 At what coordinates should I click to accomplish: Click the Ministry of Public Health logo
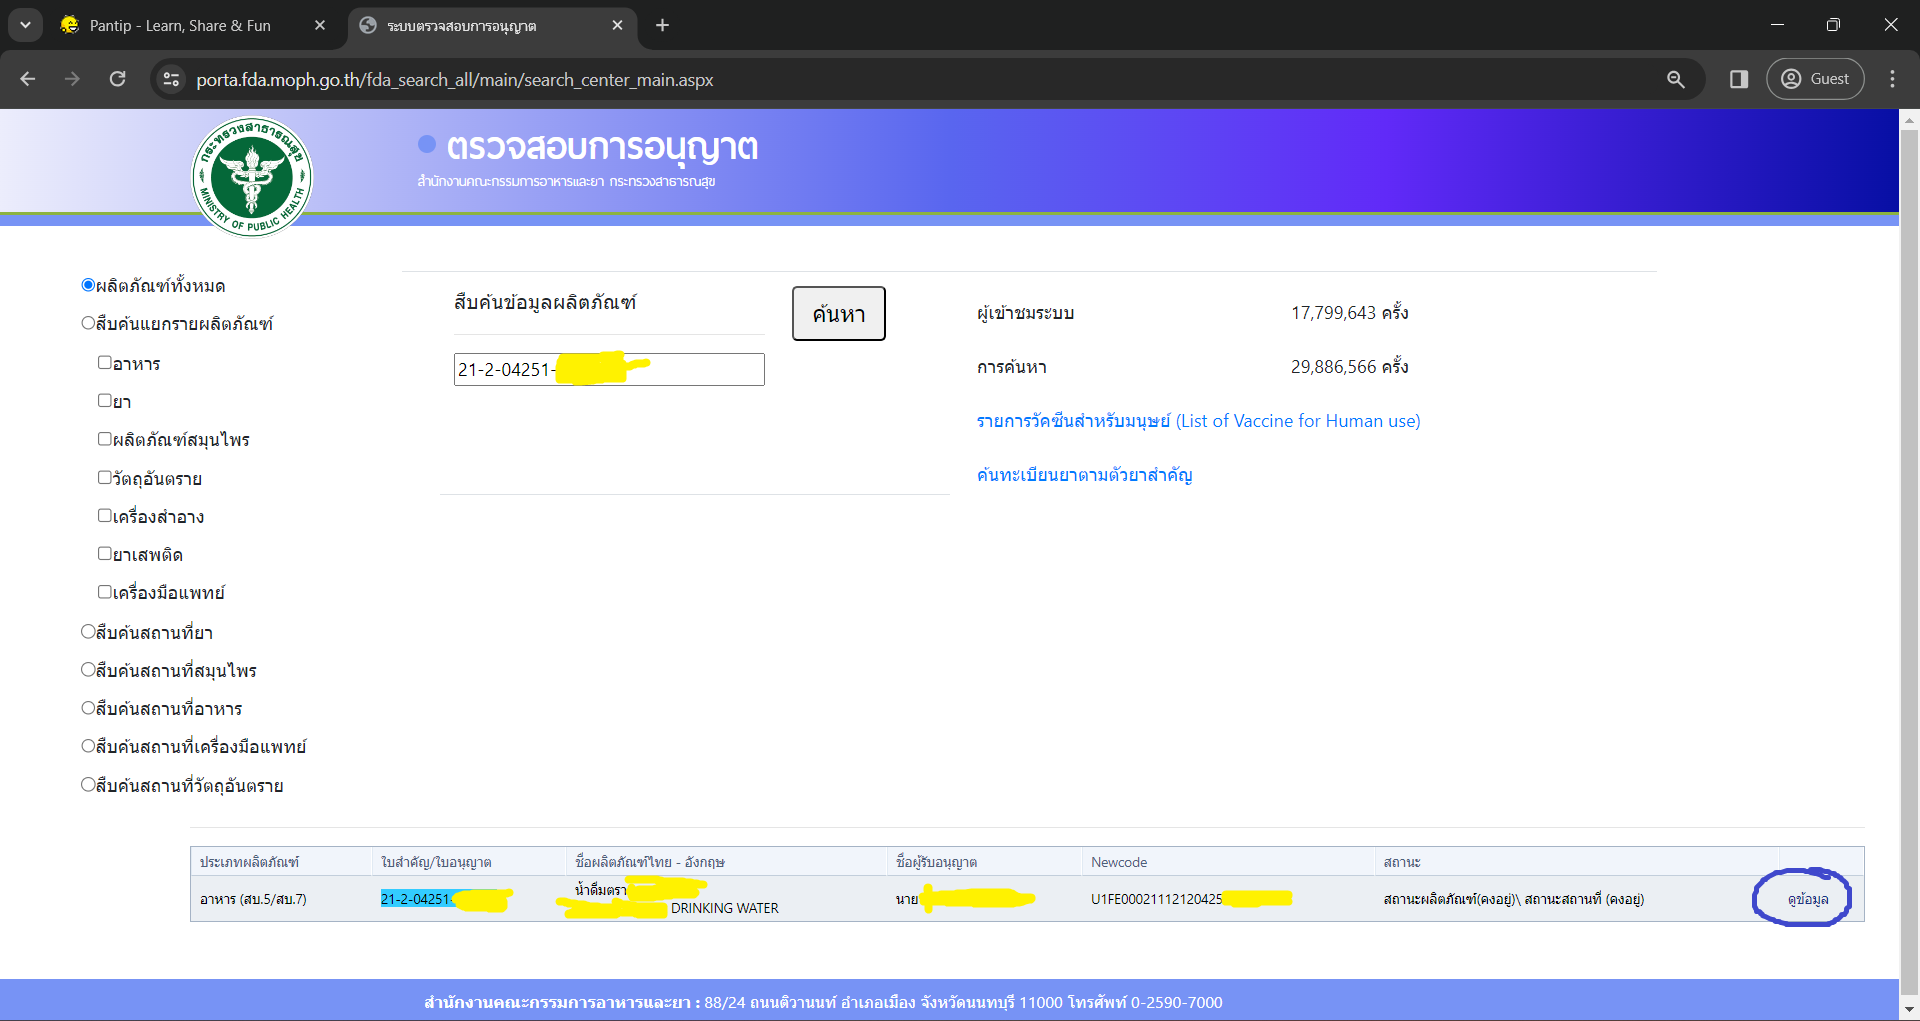[252, 176]
